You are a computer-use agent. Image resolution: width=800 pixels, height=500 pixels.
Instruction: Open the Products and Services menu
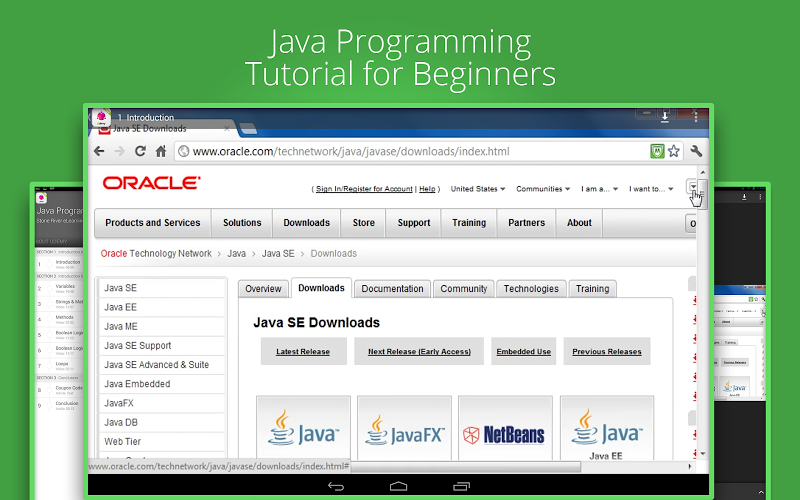coord(153,223)
